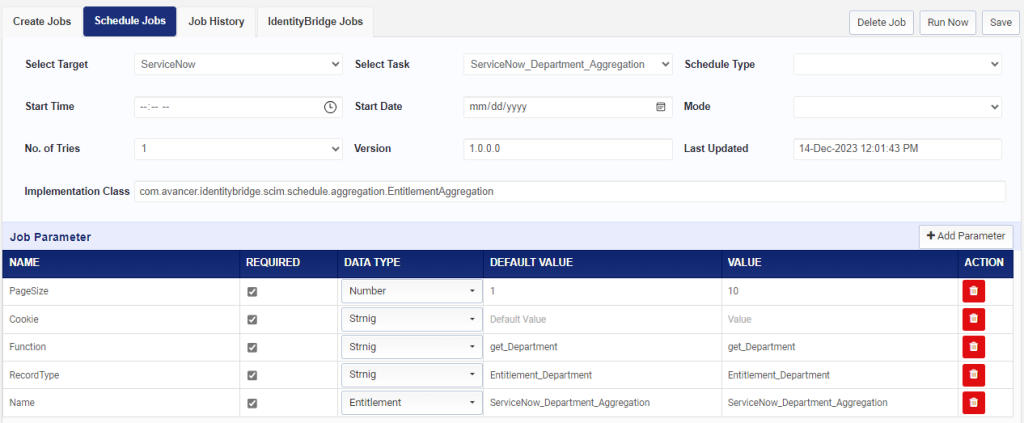Expand the Mode dropdown

point(897,106)
